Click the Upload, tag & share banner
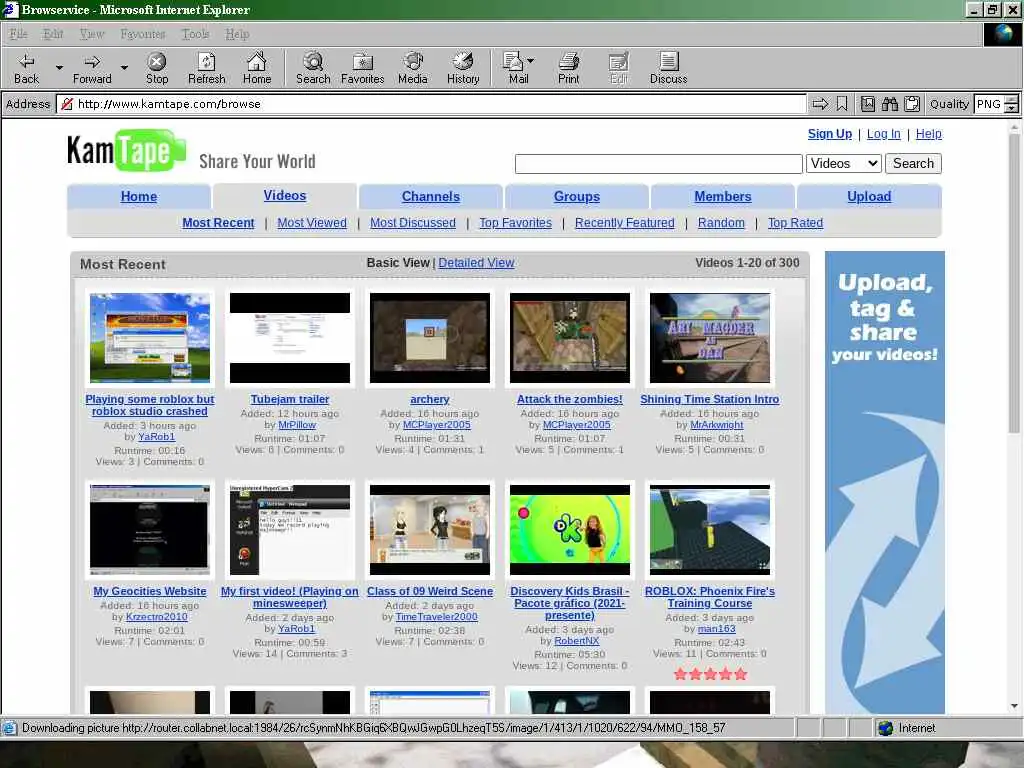The width and height of the screenshot is (1024, 768). (884, 482)
